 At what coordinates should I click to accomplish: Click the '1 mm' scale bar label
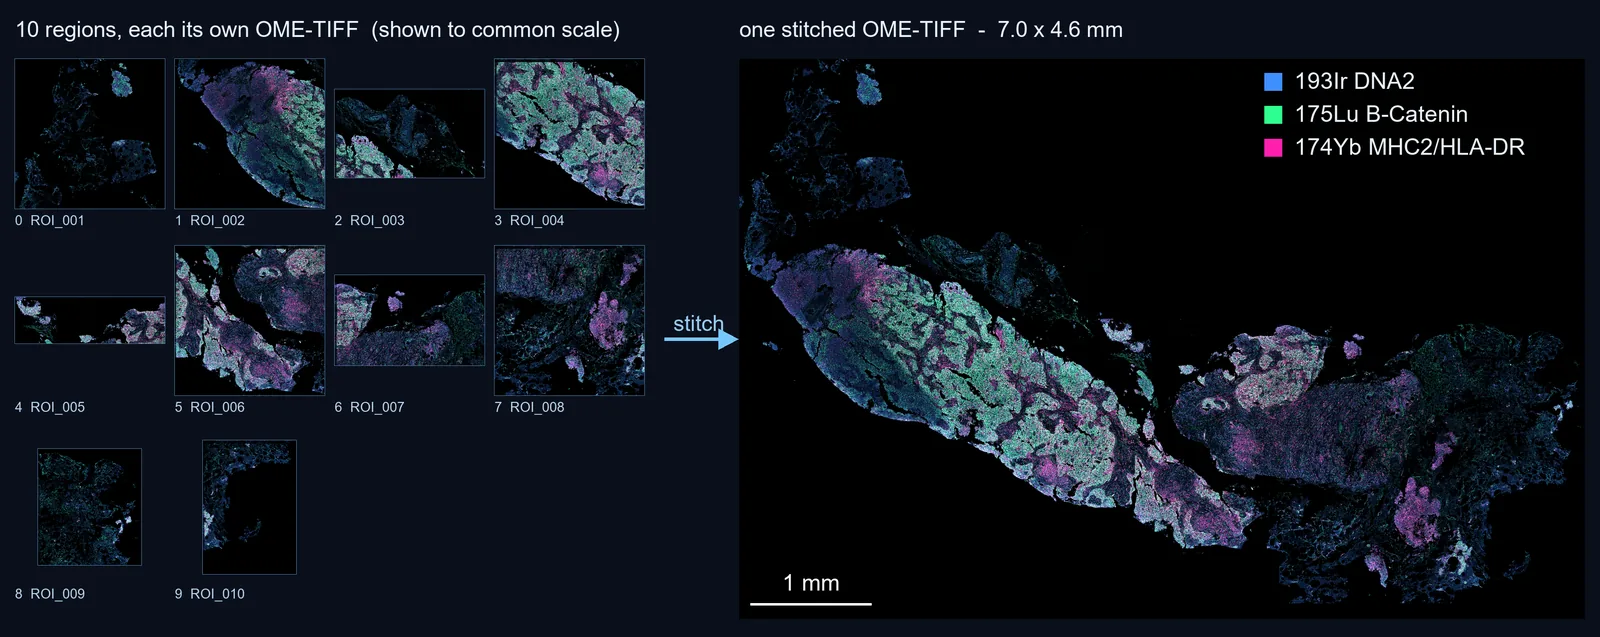click(x=811, y=583)
